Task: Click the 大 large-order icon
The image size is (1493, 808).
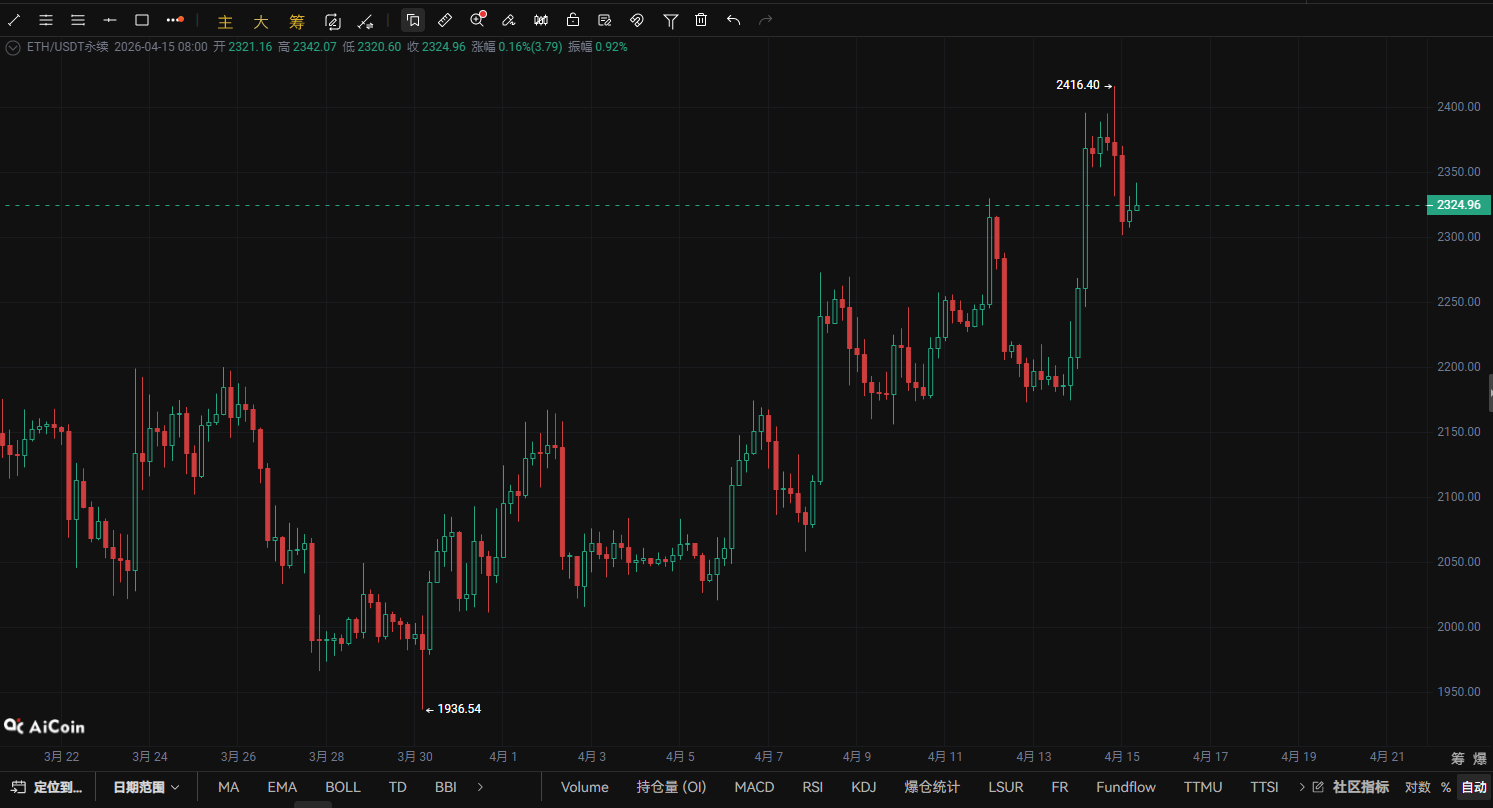Action: click(x=261, y=21)
